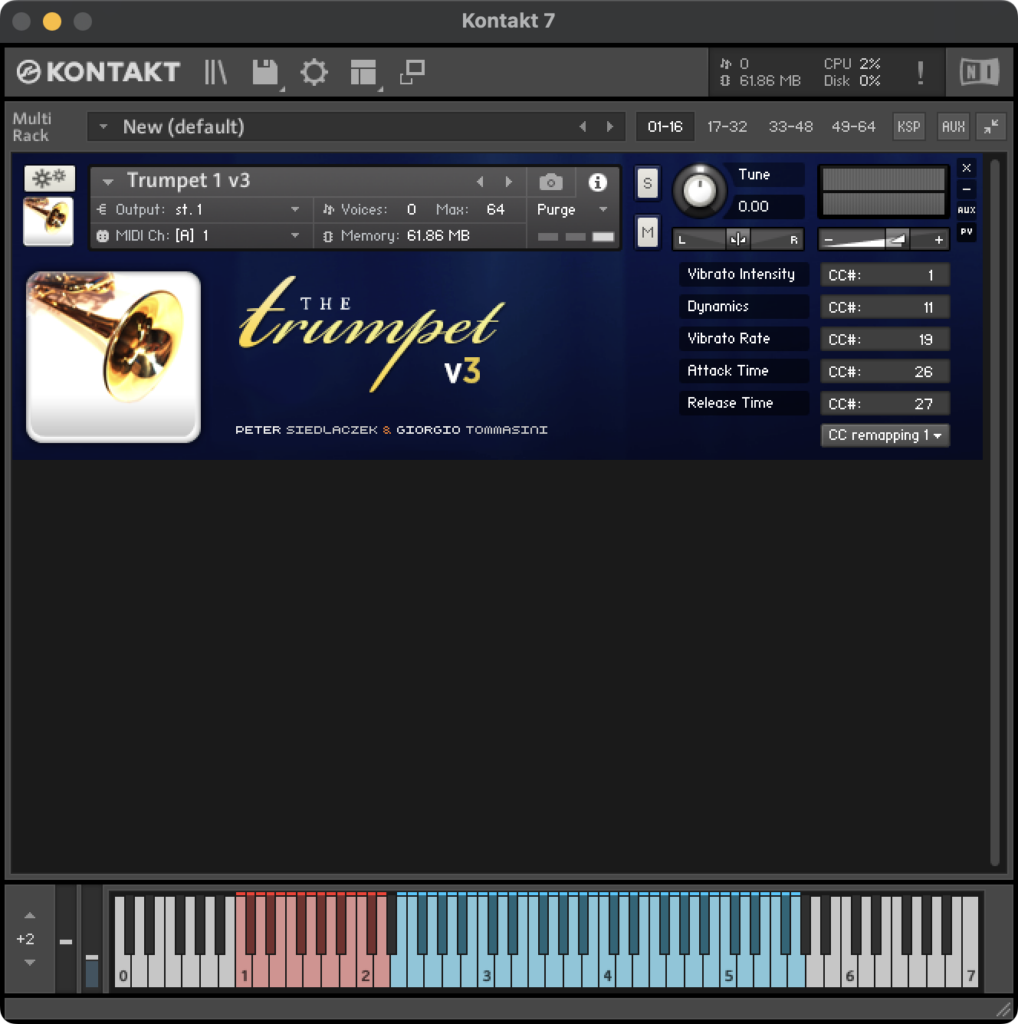Viewport: 1018px width, 1024px height.
Task: Click the Release Time CC# field
Action: [884, 404]
